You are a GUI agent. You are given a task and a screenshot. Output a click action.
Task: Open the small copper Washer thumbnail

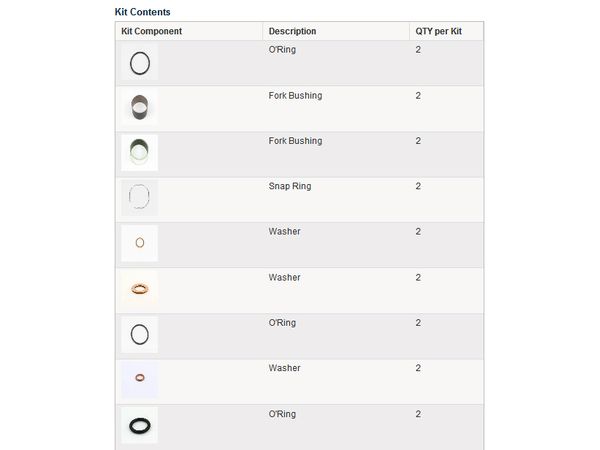(140, 243)
